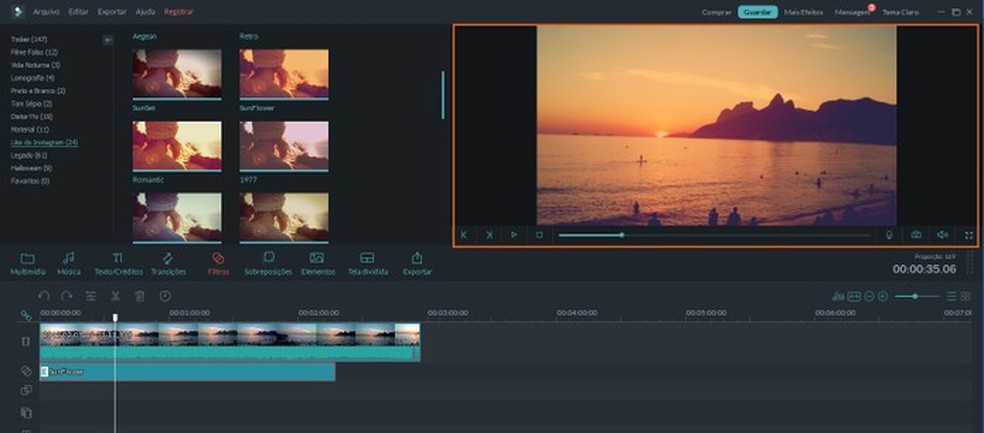
Task: Delete clip with the trash icon
Action: click(140, 296)
